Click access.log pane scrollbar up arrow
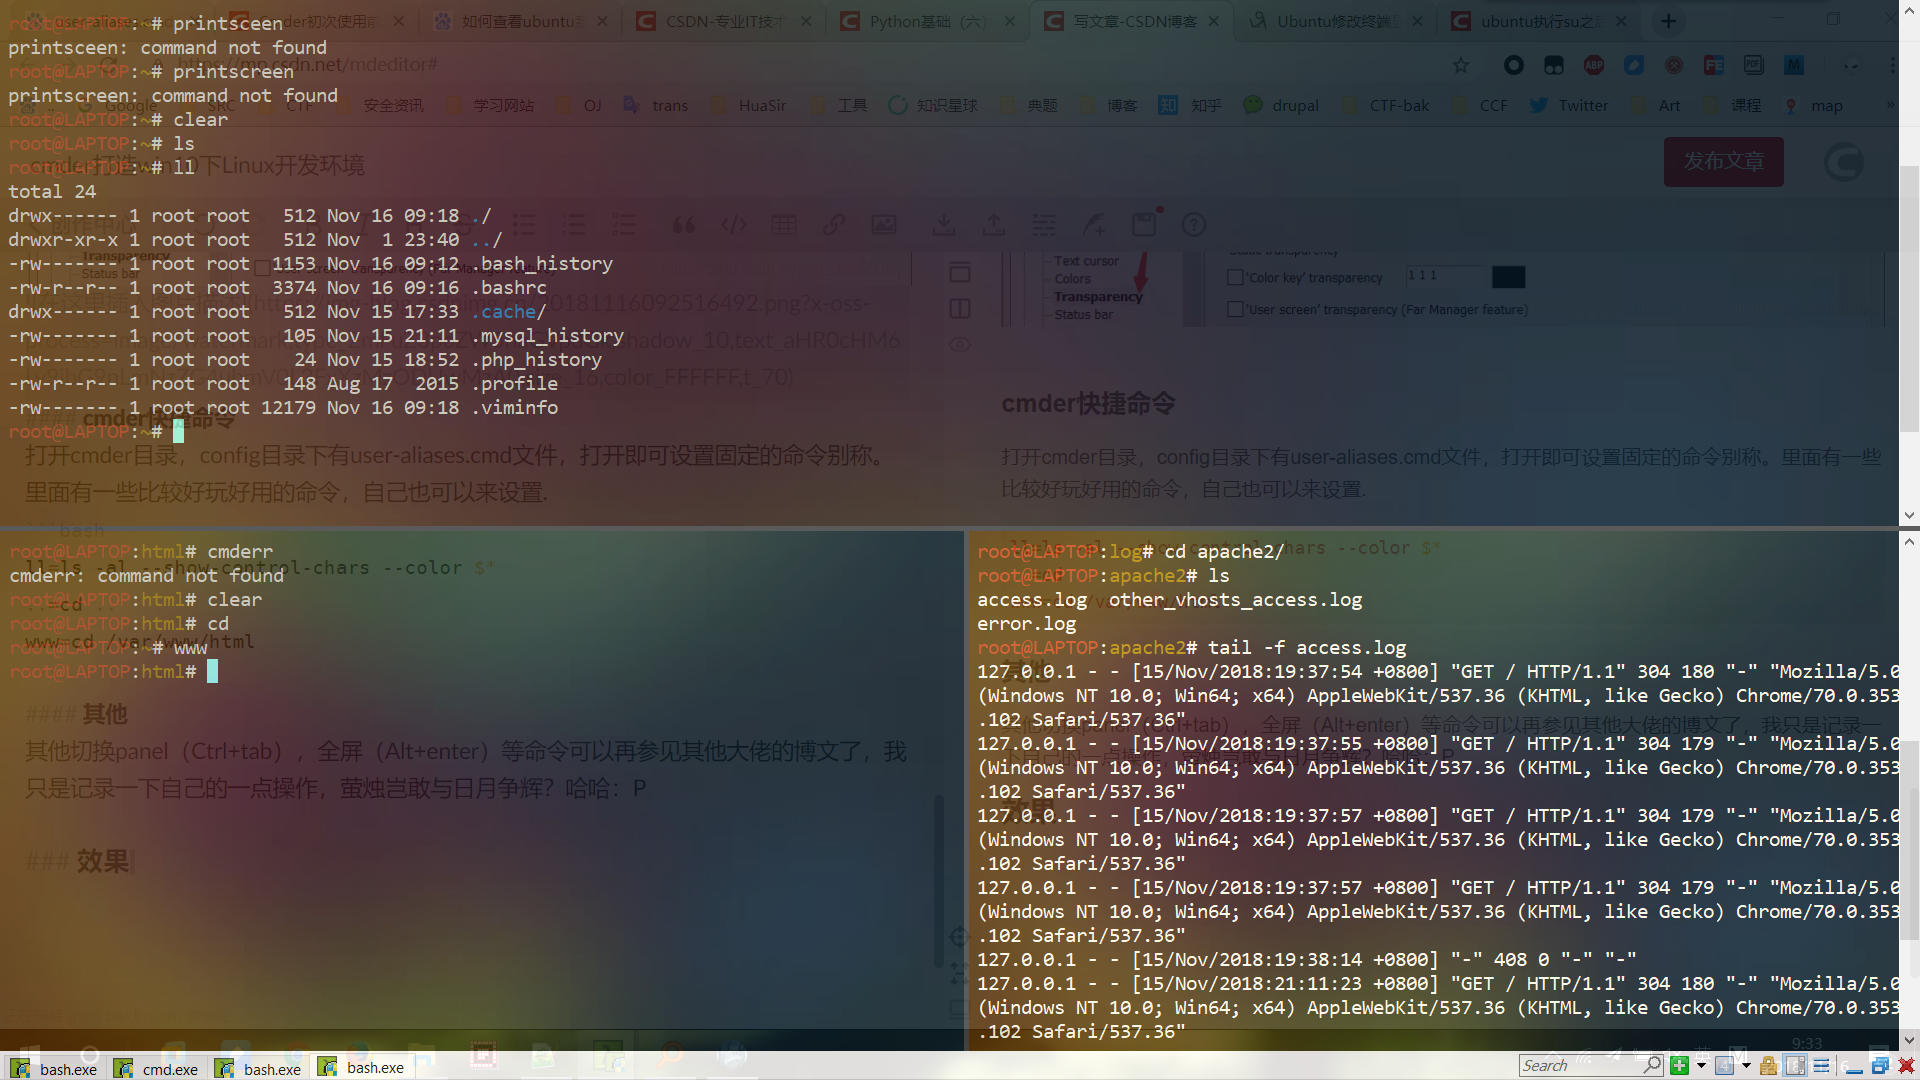The width and height of the screenshot is (1920, 1080). click(1909, 542)
